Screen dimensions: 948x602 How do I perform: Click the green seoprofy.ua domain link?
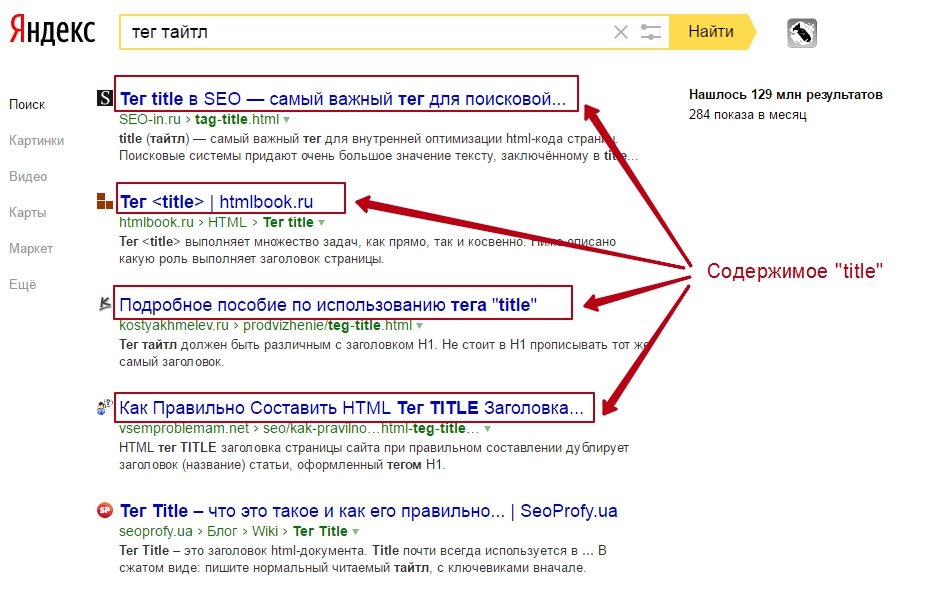point(156,531)
